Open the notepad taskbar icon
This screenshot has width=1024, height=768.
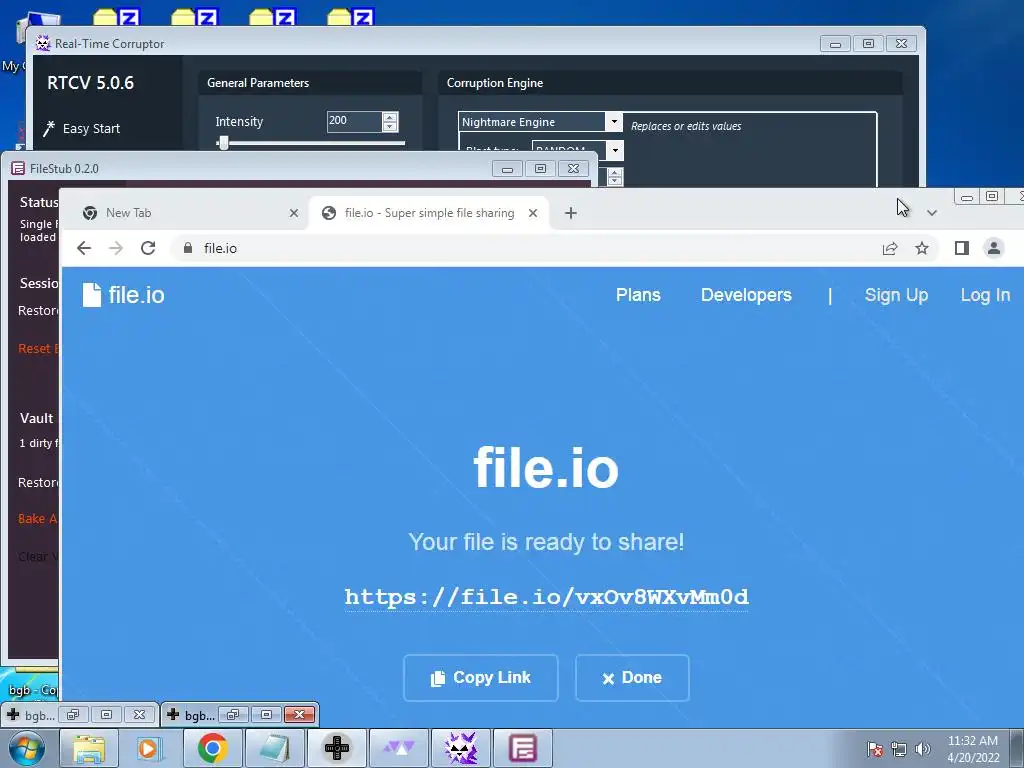tap(274, 748)
